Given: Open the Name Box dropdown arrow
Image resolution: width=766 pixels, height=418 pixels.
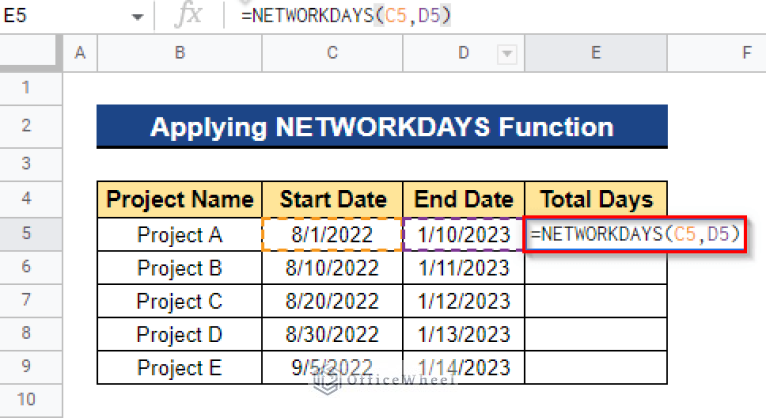Looking at the screenshot, I should tap(137, 17).
